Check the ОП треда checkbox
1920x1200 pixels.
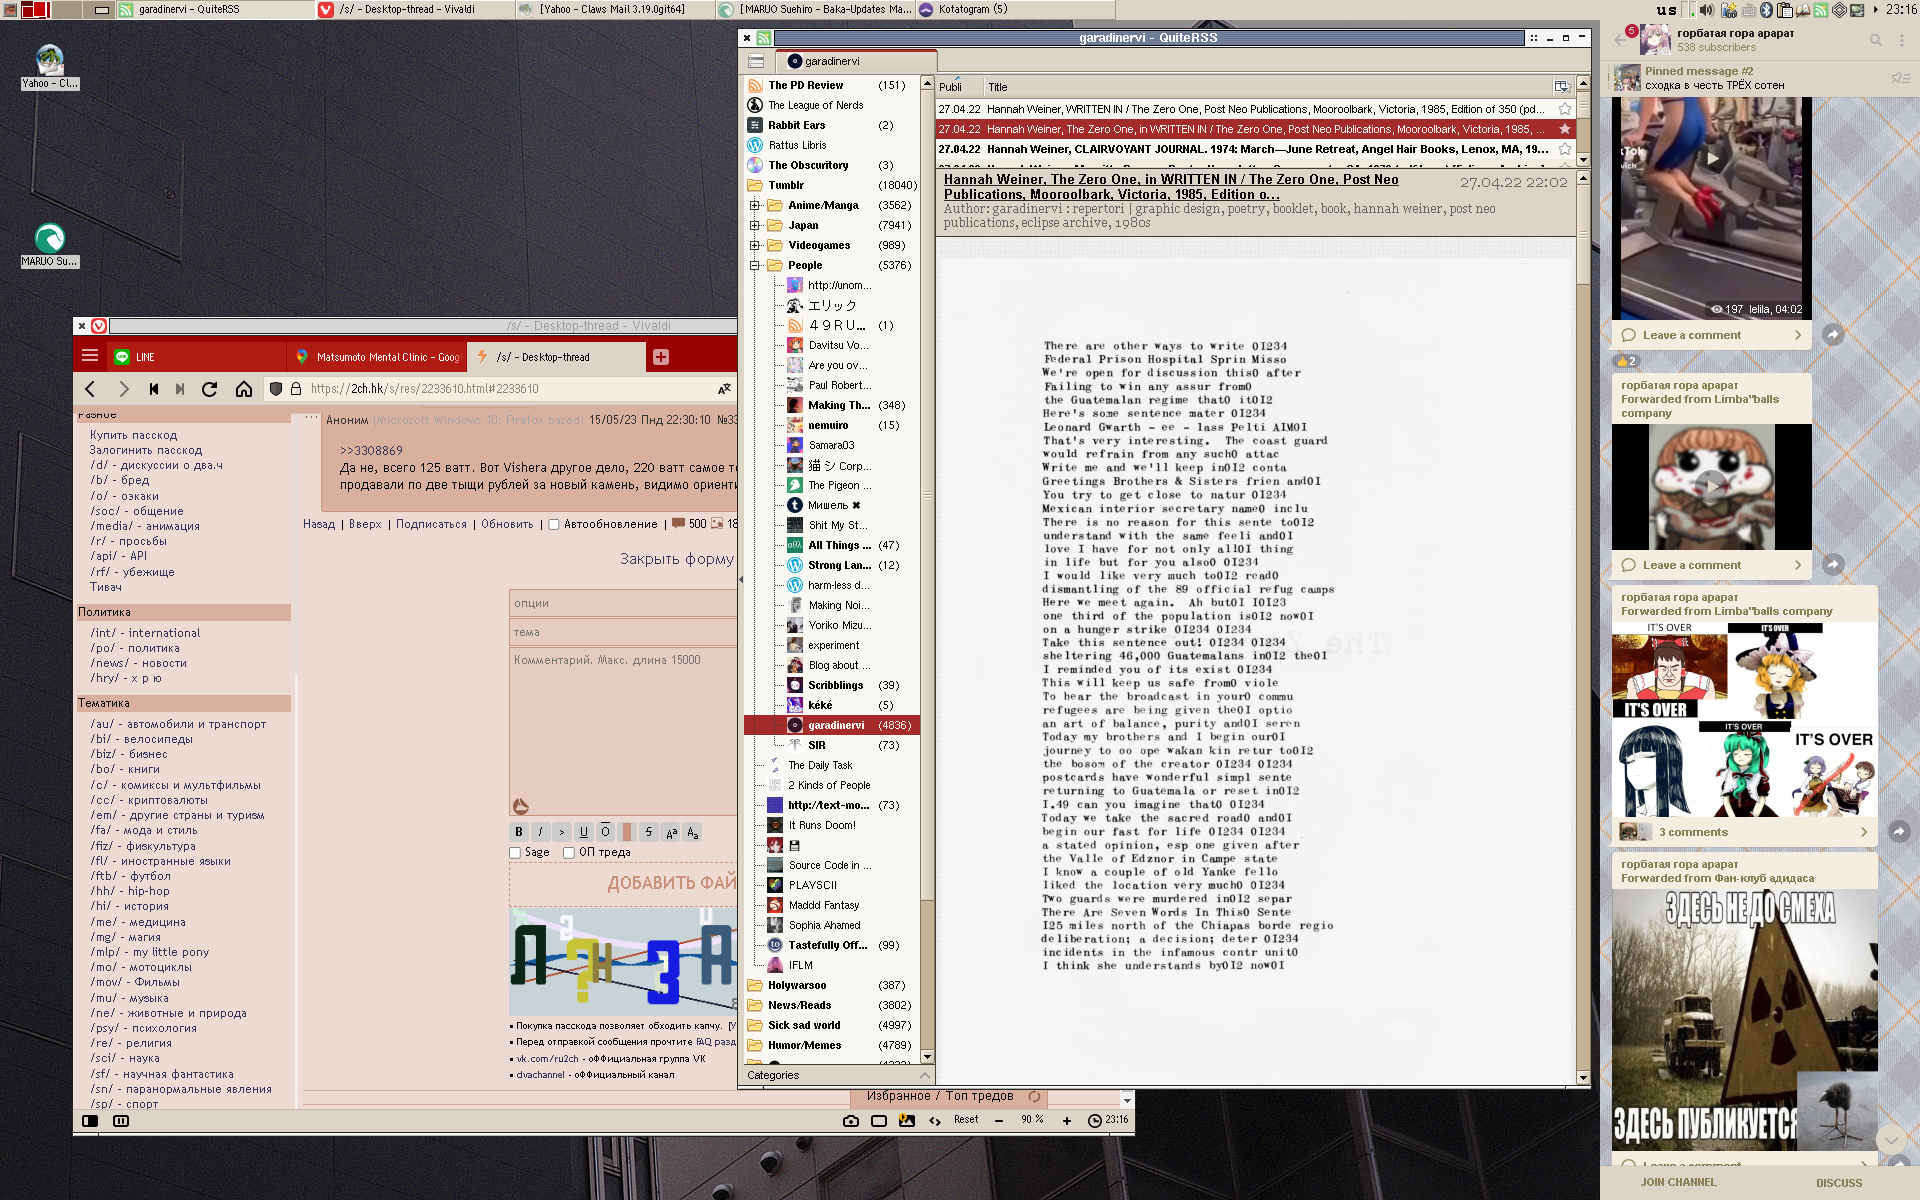coord(569,853)
